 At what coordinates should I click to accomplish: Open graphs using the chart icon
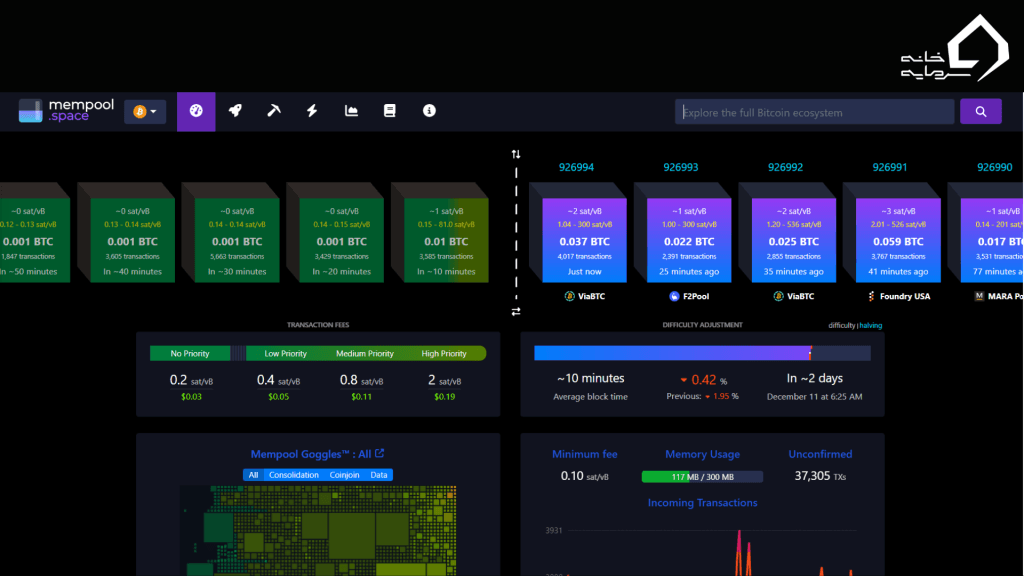[x=350, y=111]
